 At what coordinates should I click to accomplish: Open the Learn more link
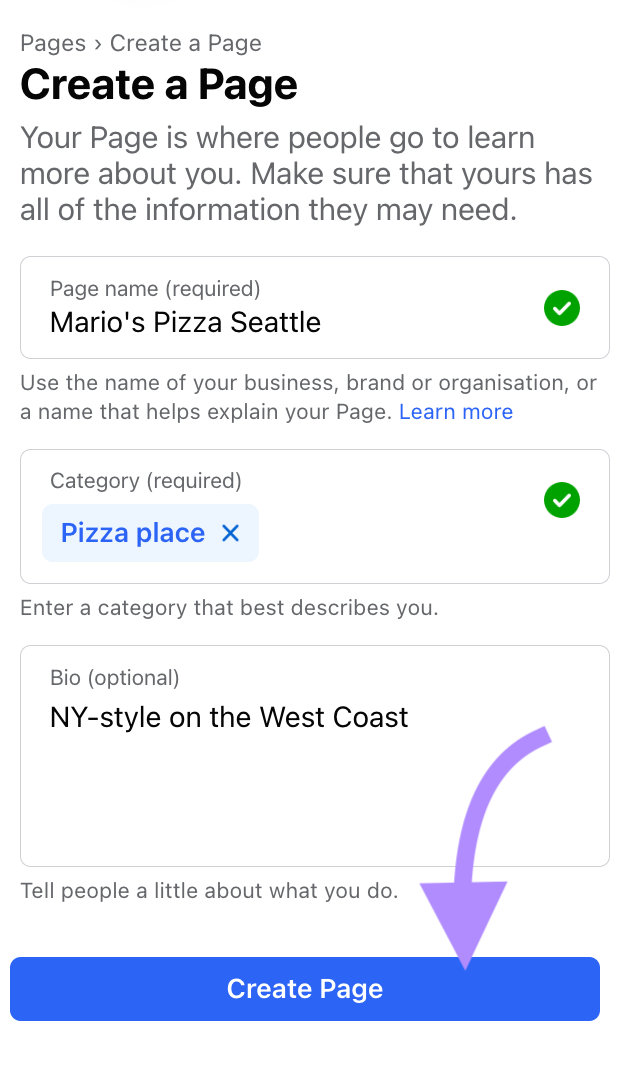[456, 411]
